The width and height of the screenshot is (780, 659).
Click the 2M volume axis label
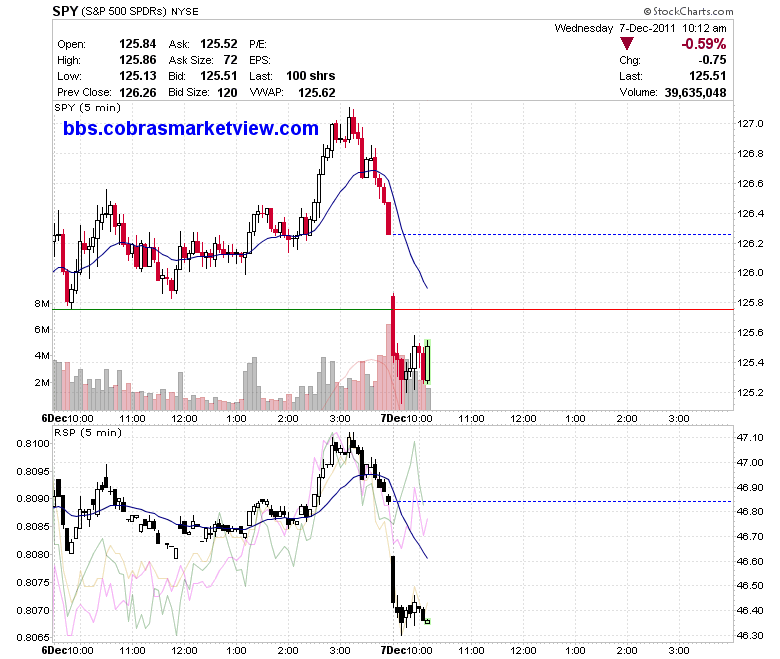click(x=42, y=382)
